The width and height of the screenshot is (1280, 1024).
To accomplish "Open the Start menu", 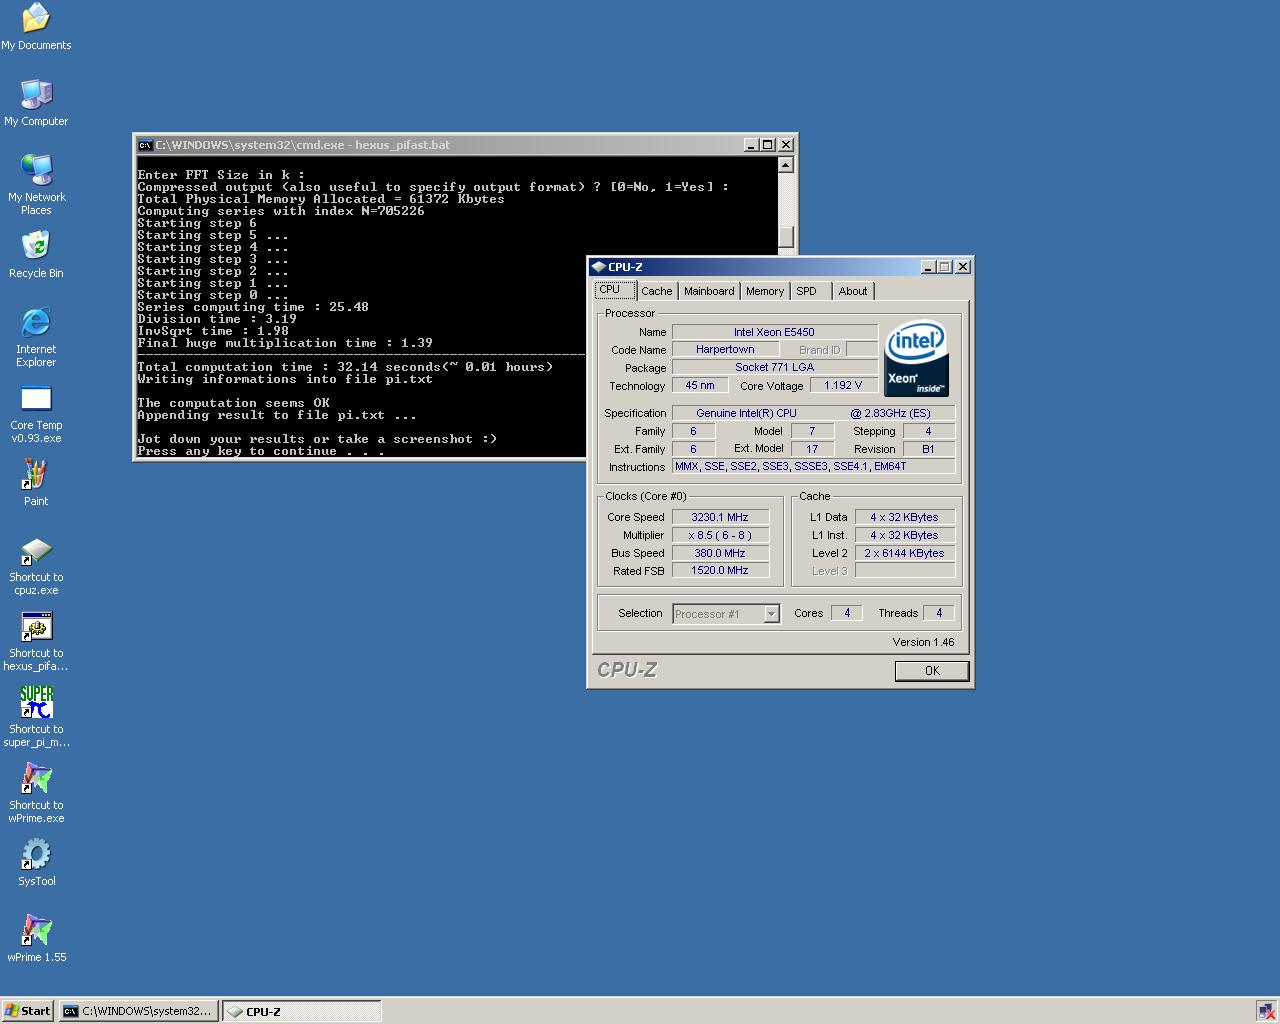I will coord(28,1011).
